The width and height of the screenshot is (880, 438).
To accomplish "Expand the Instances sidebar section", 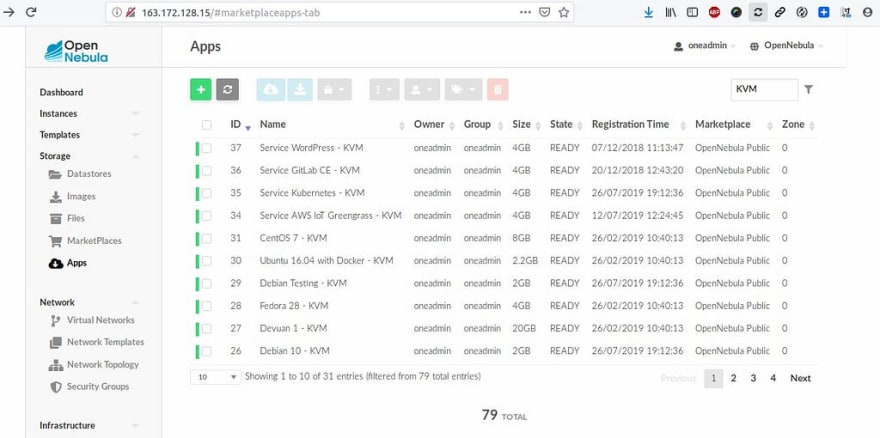I will tap(89, 113).
